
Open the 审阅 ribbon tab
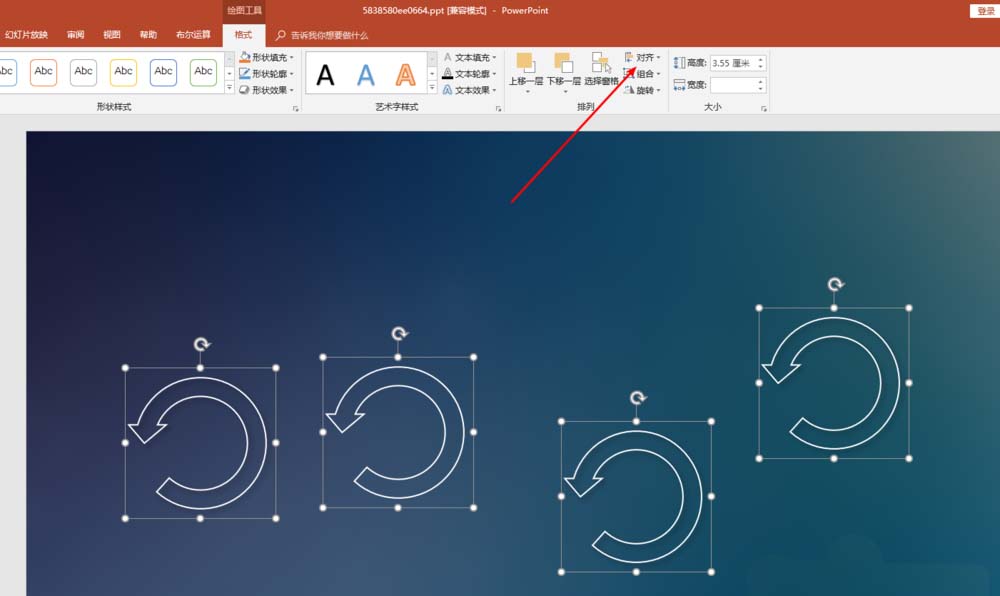tap(75, 34)
